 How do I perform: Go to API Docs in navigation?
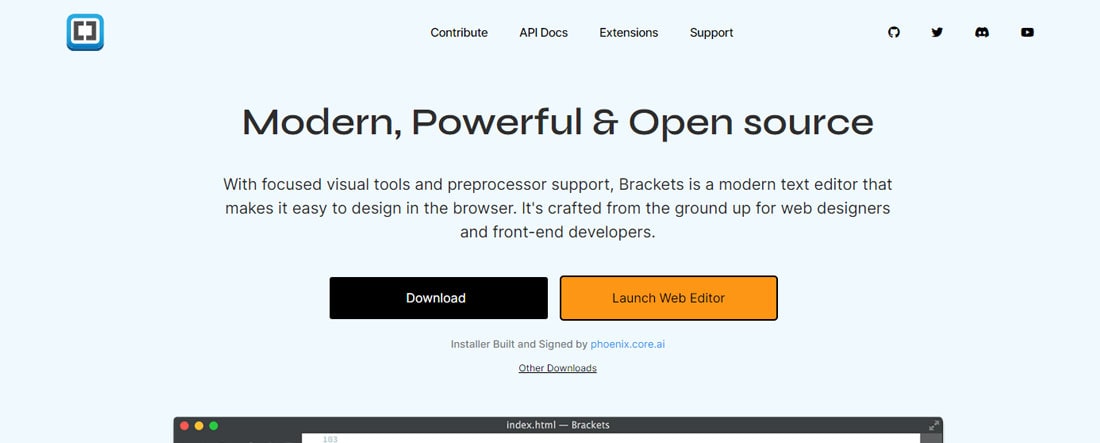coord(543,33)
